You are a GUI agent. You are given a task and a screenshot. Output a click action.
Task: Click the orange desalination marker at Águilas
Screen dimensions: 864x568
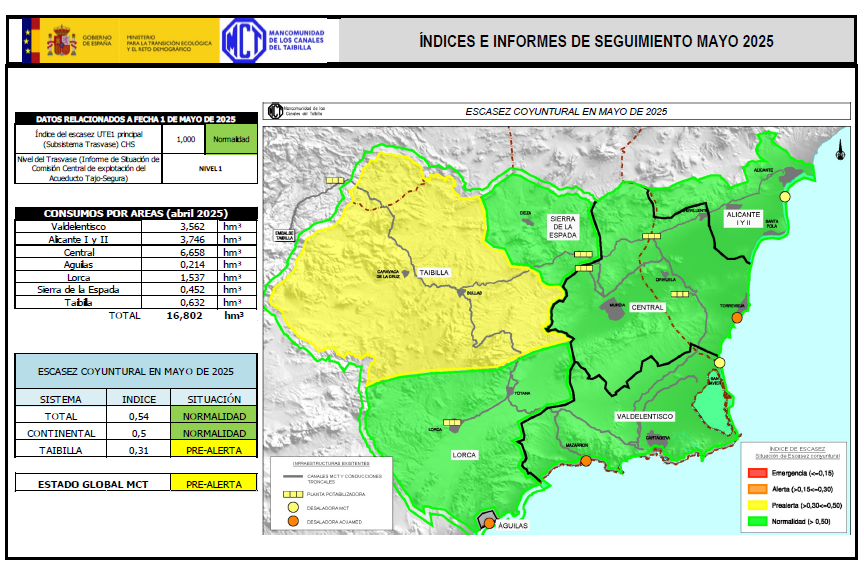489,522
